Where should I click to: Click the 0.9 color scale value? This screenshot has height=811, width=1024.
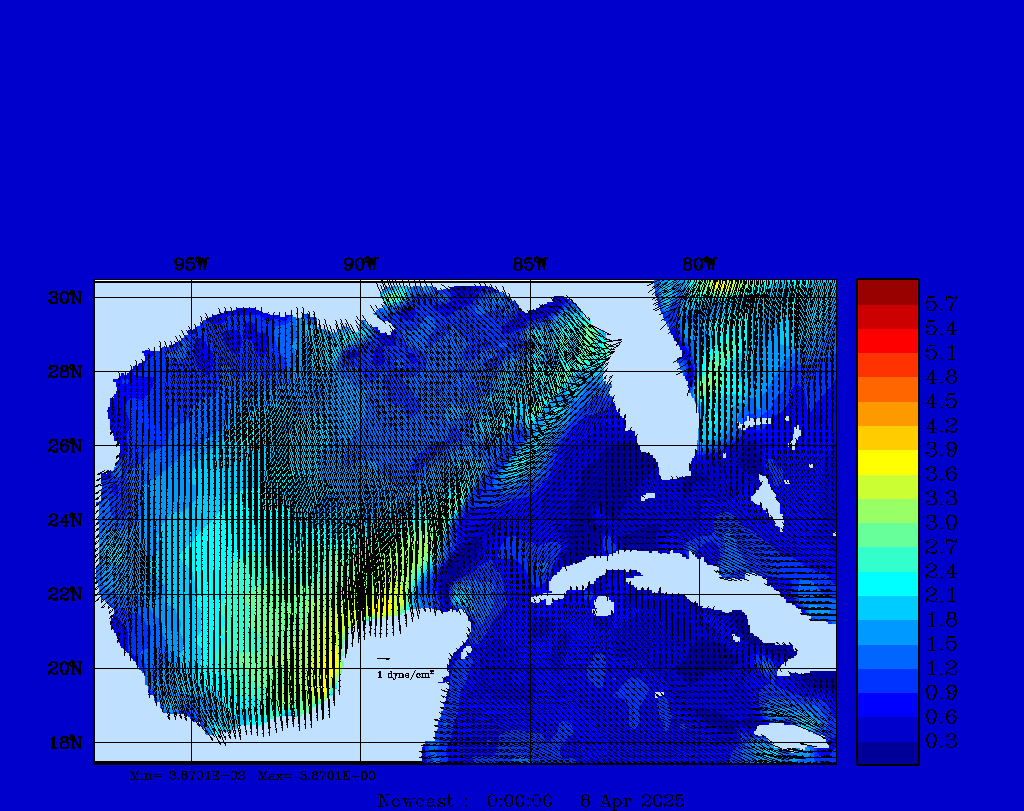[941, 692]
